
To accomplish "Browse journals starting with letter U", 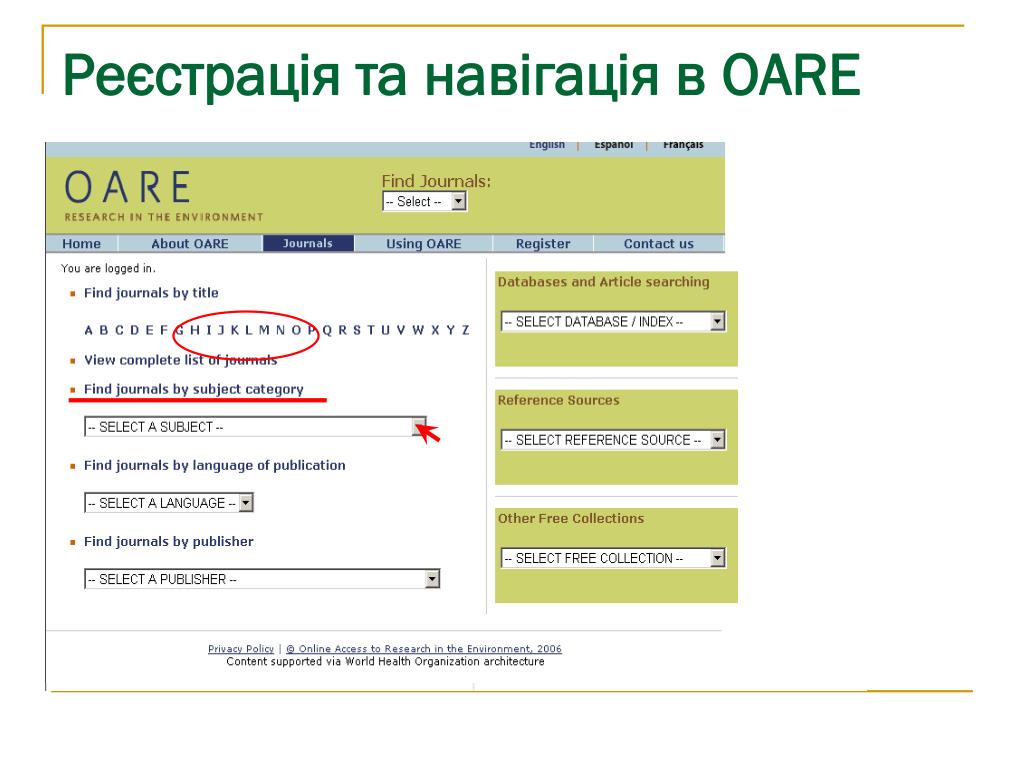I will (385, 330).
